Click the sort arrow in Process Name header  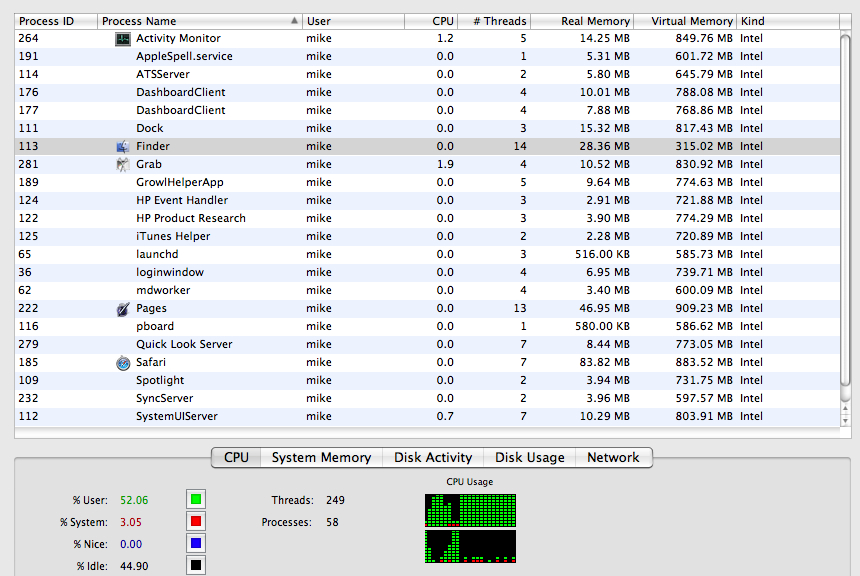(294, 21)
